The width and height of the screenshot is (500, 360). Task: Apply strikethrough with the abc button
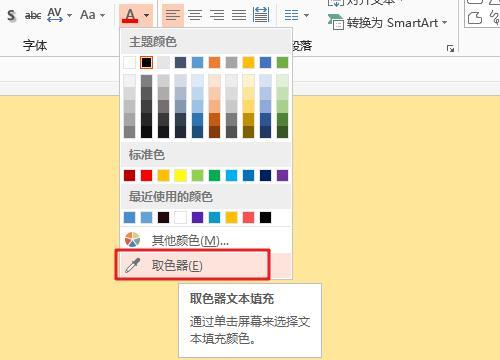[x=33, y=15]
